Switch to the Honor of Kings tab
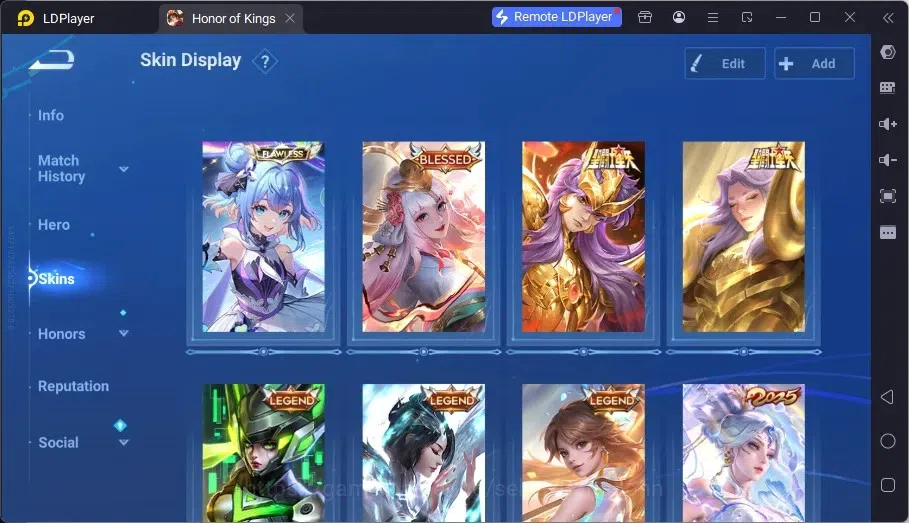 (x=232, y=19)
